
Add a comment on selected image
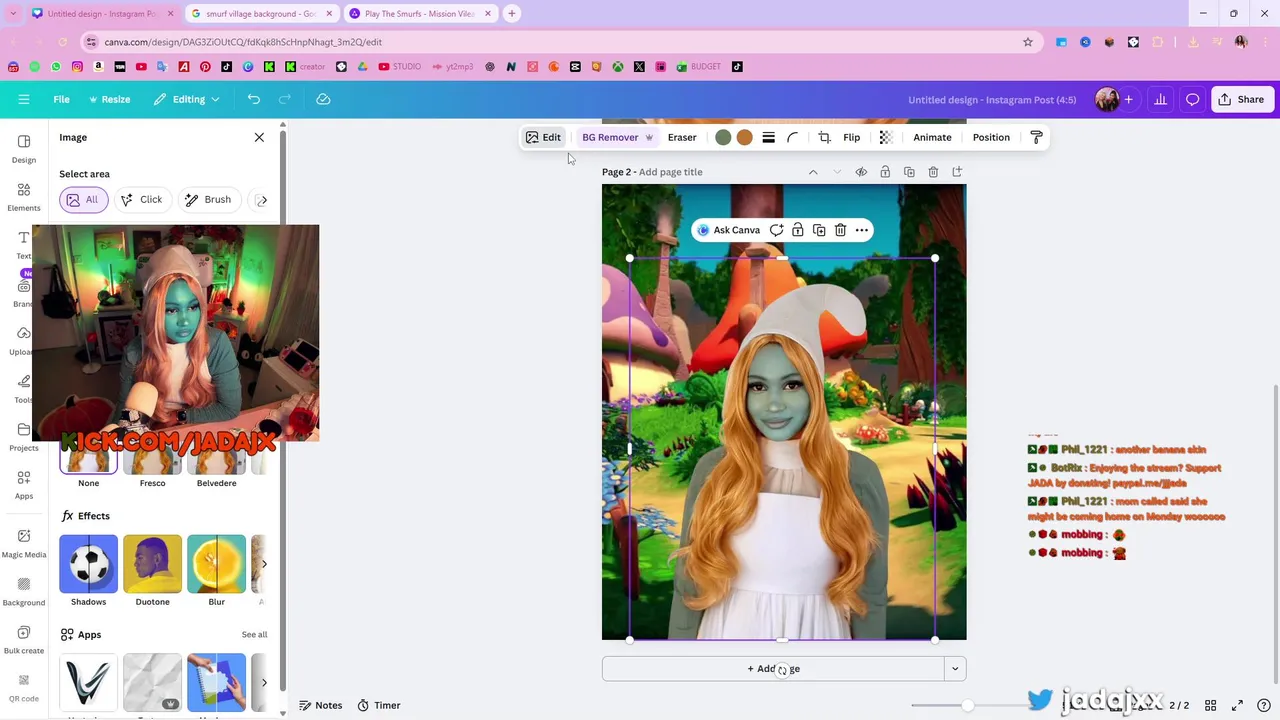click(776, 230)
